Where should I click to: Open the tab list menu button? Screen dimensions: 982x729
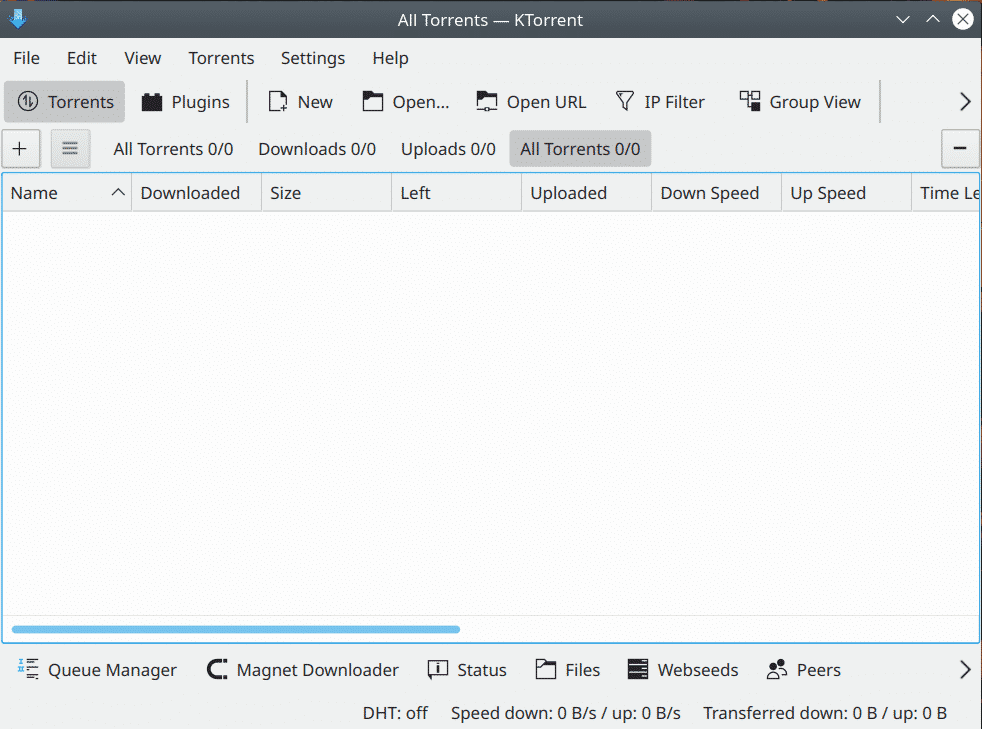[x=70, y=149]
